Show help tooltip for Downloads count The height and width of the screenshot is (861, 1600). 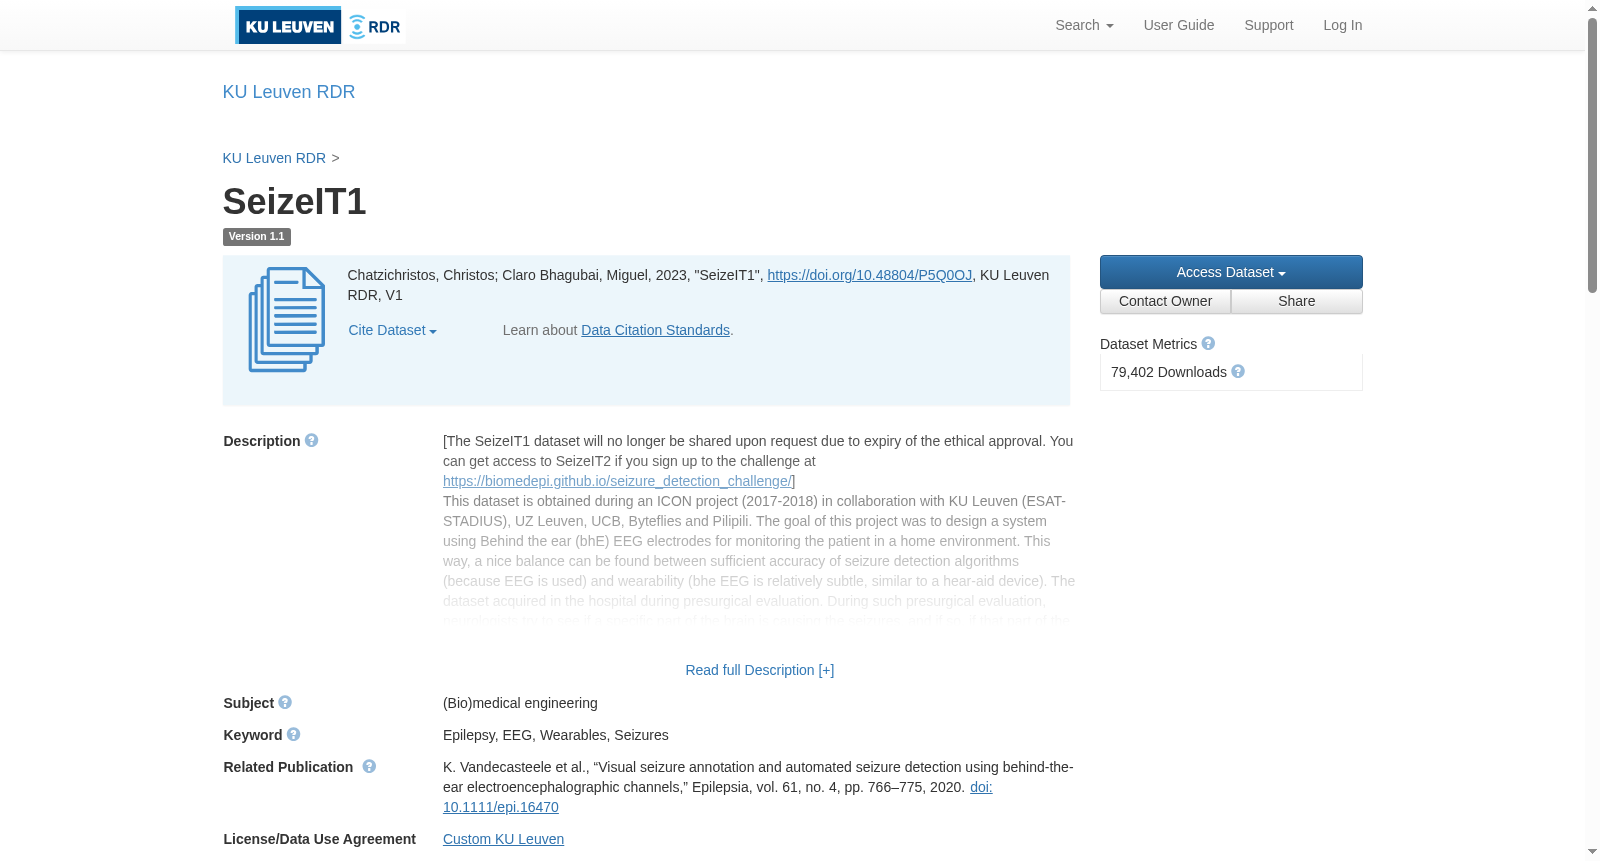pyautogui.click(x=1238, y=371)
